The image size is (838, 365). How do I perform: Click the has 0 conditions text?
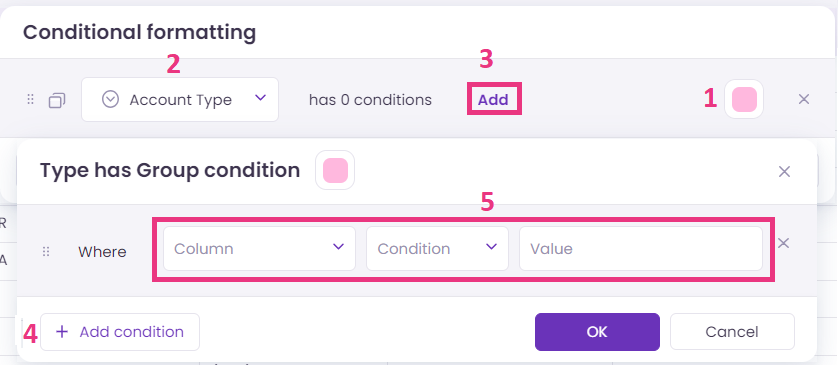click(370, 100)
